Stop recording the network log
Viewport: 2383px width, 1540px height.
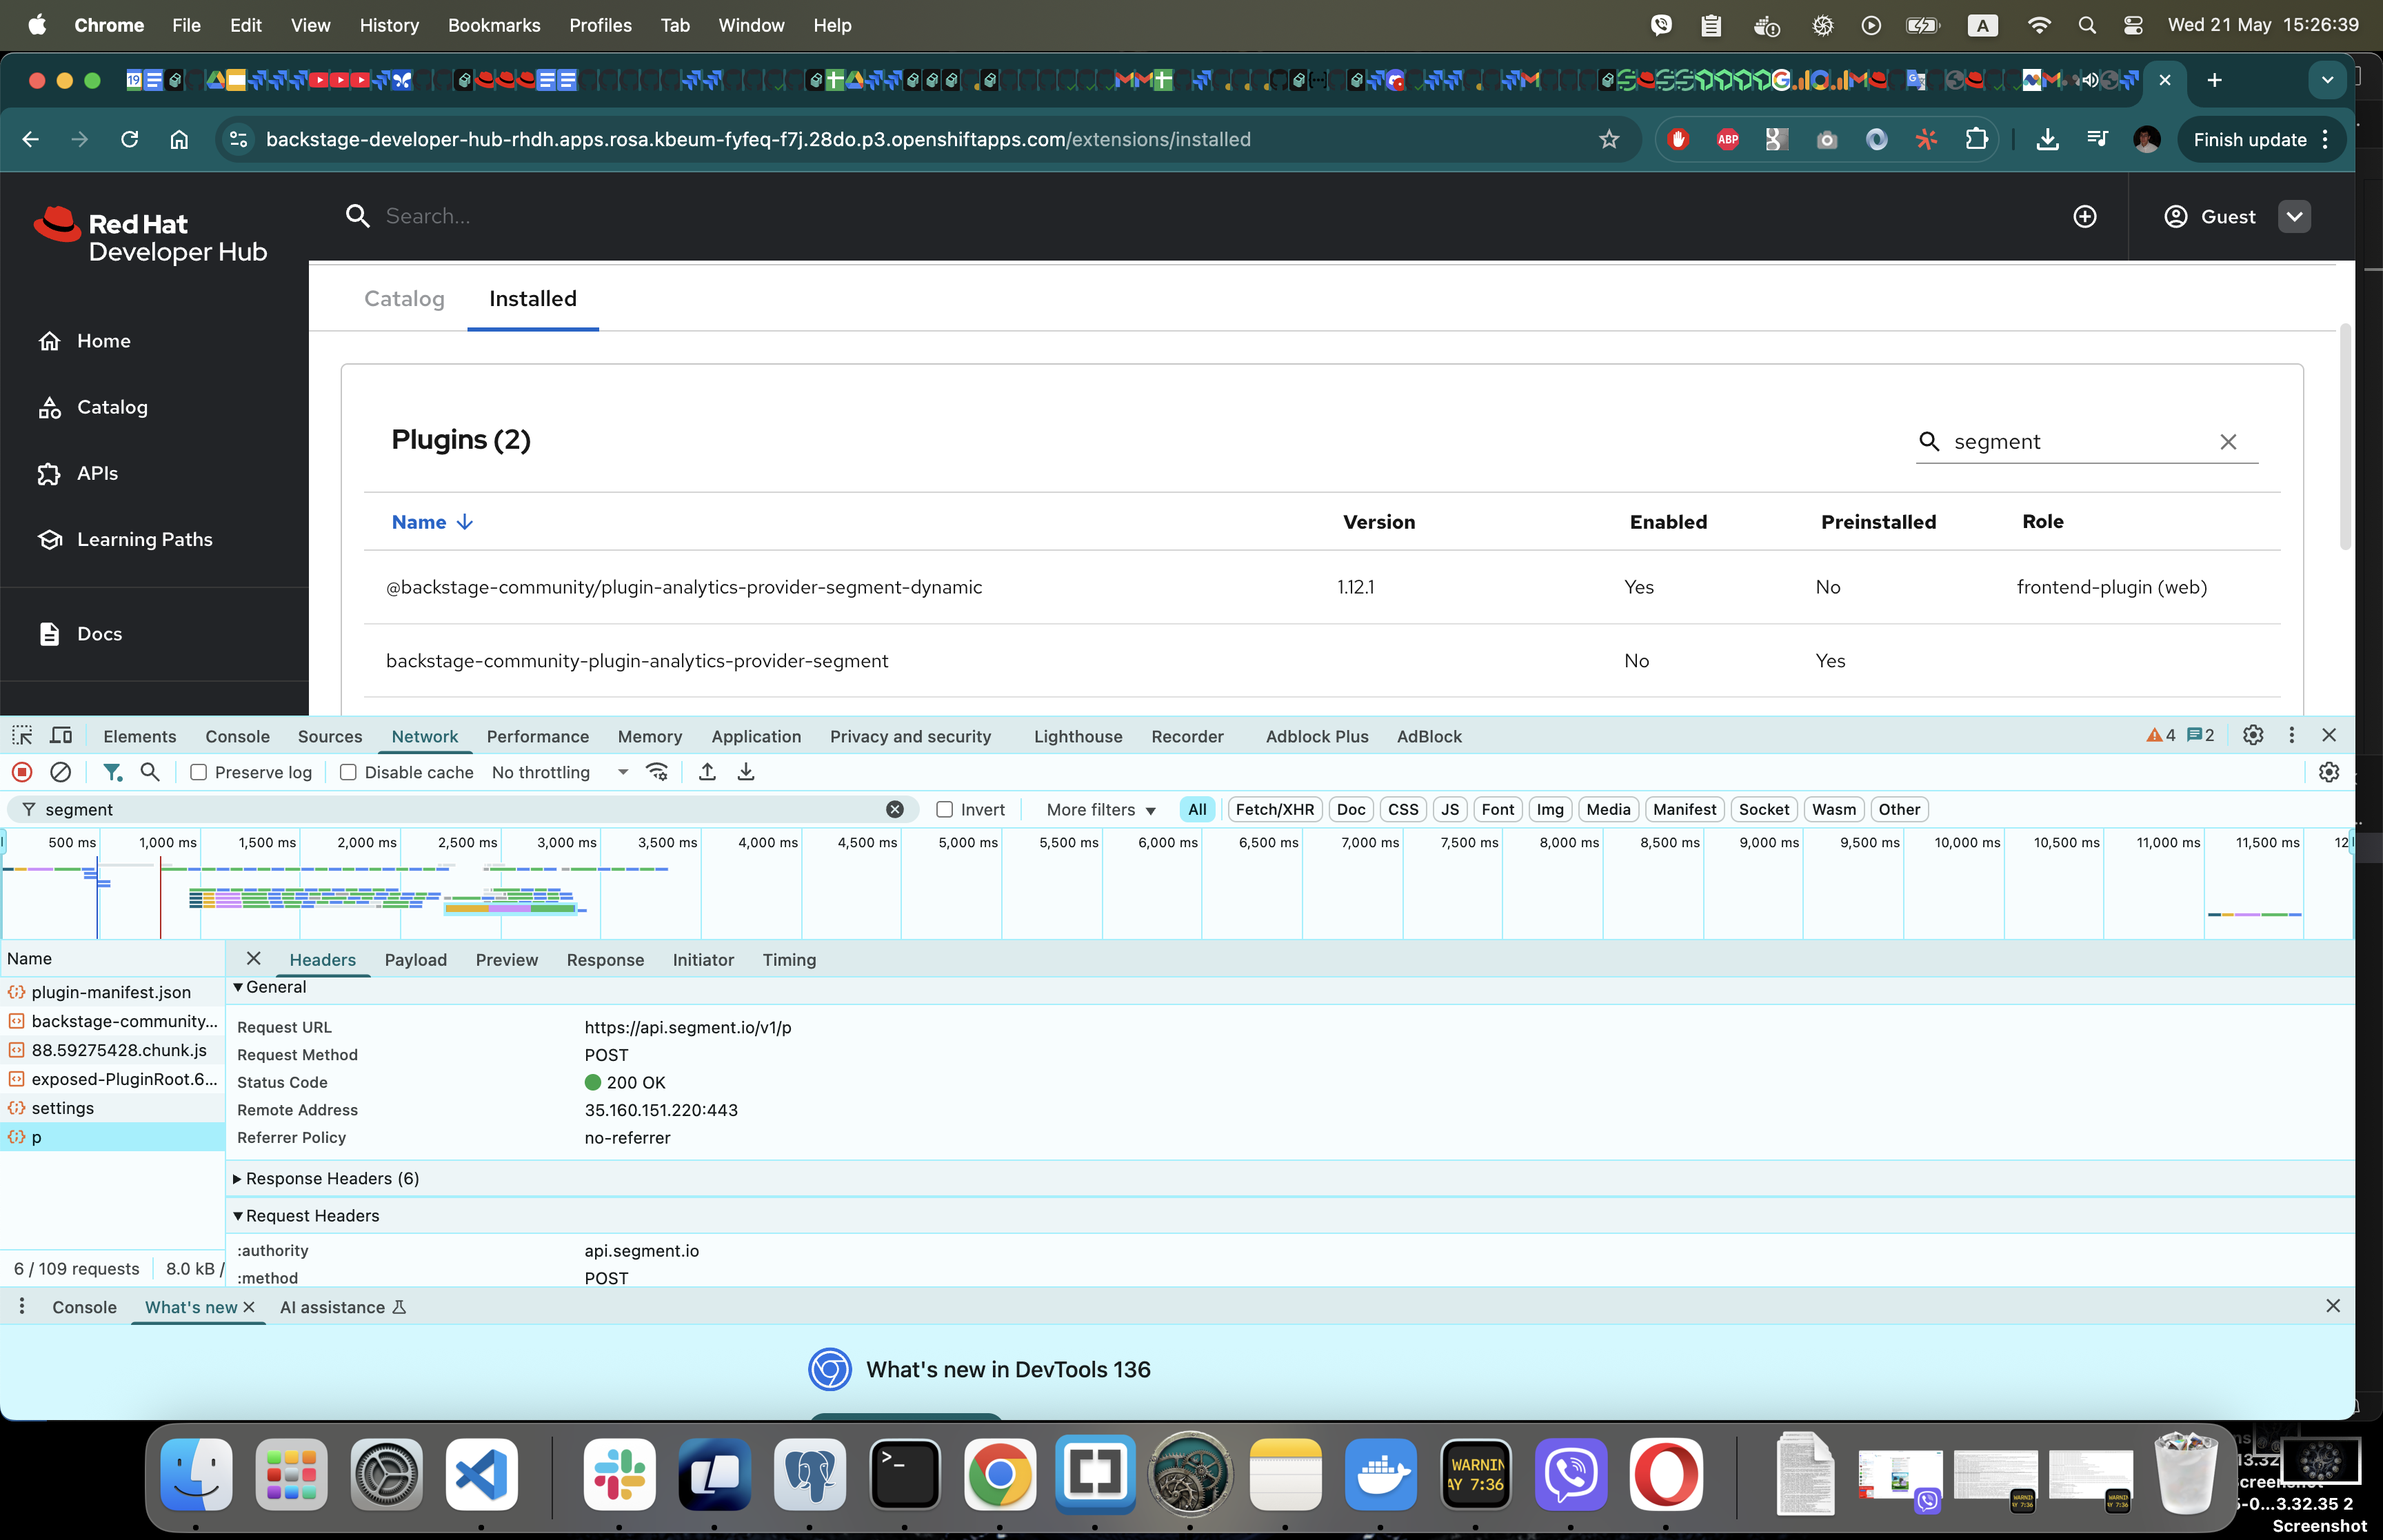pos(22,772)
